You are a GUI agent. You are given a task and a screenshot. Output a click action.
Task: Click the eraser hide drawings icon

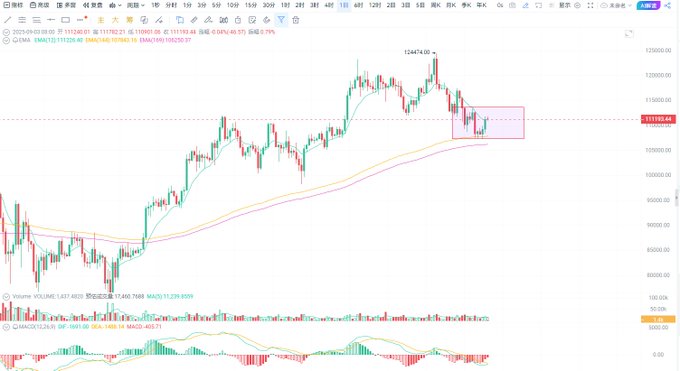[x=267, y=20]
